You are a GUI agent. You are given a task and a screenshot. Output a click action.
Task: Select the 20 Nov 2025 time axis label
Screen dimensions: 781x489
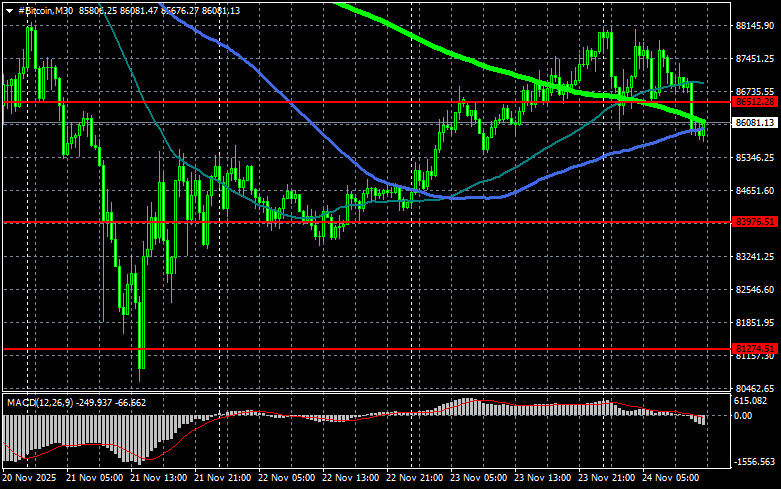29,478
